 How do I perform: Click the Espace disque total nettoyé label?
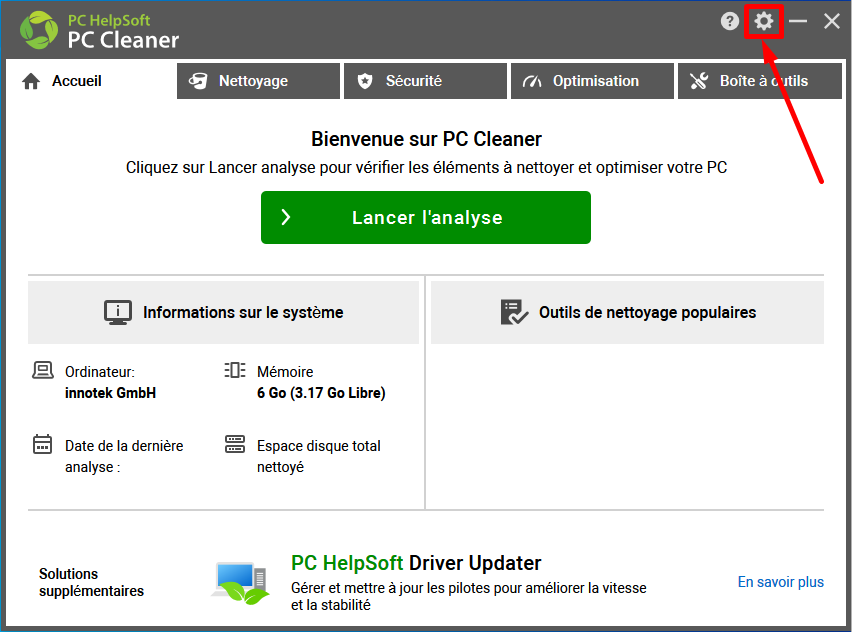click(319, 456)
